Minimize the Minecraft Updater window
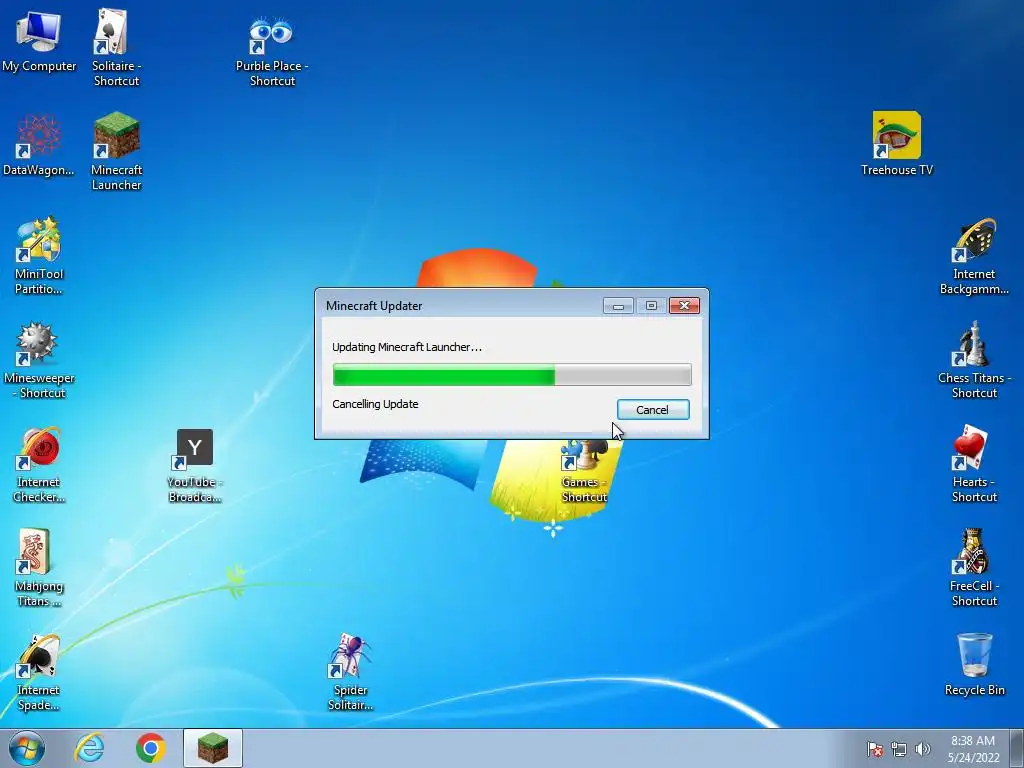 tap(618, 306)
